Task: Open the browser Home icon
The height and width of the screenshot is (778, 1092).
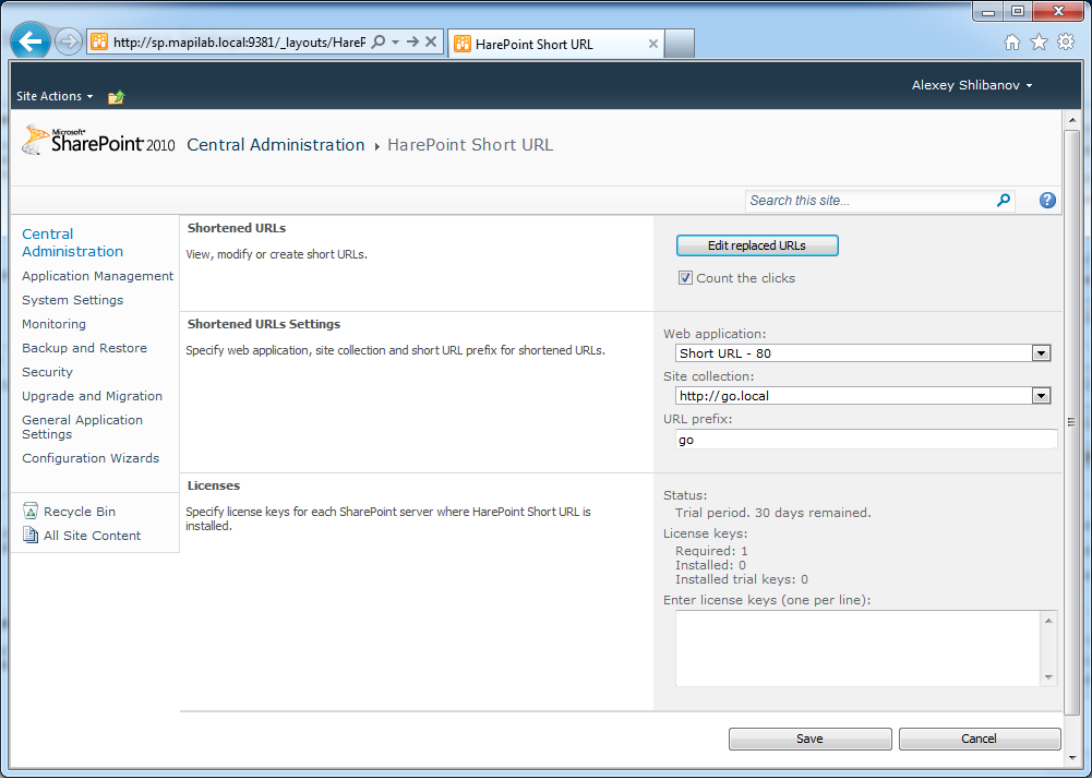Action: [1012, 42]
